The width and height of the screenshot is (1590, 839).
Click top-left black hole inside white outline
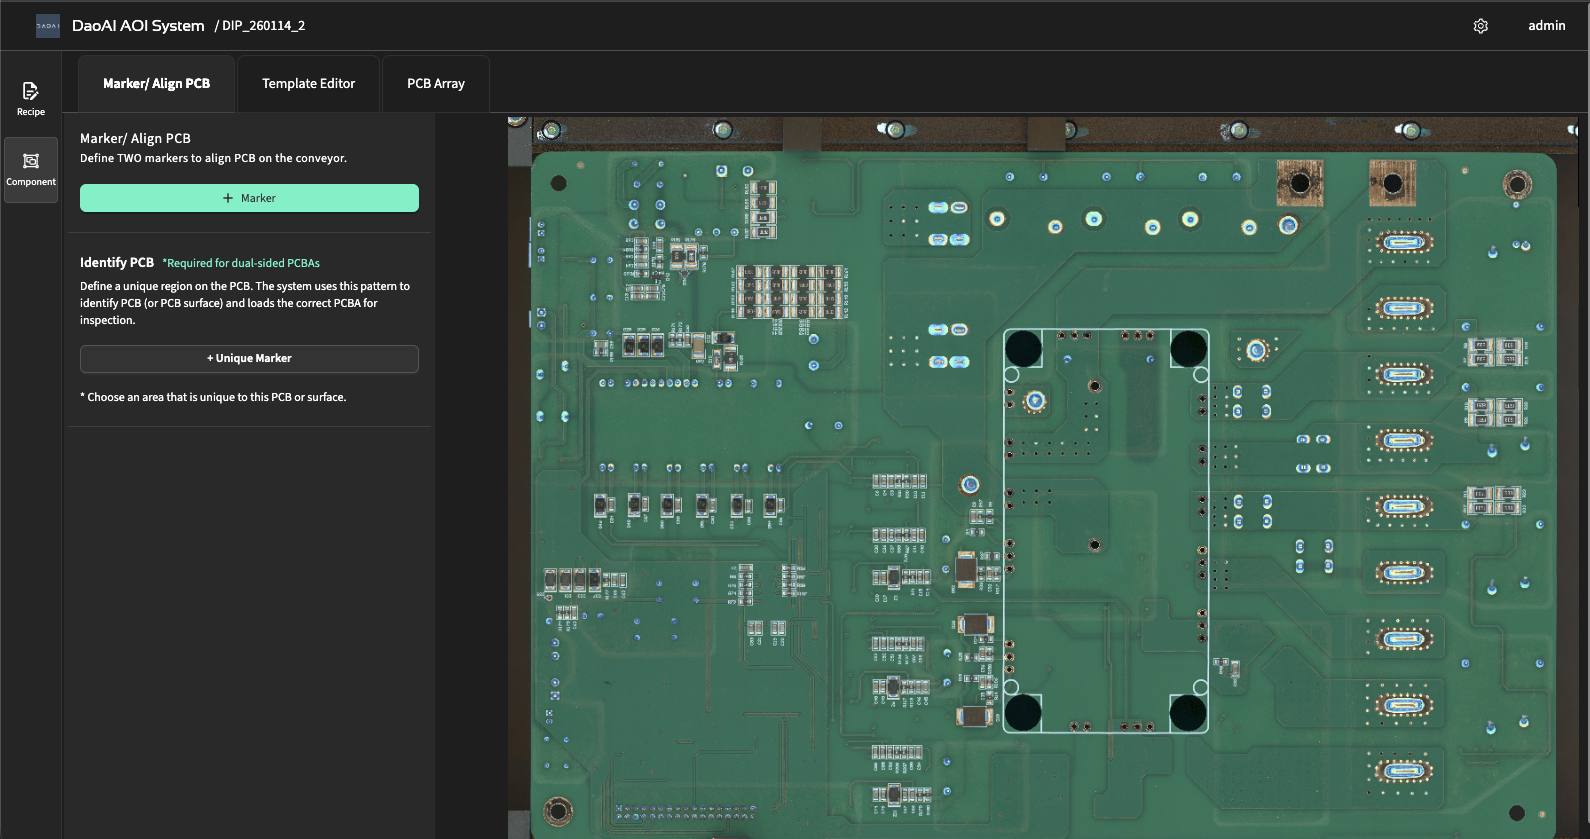pos(1023,349)
